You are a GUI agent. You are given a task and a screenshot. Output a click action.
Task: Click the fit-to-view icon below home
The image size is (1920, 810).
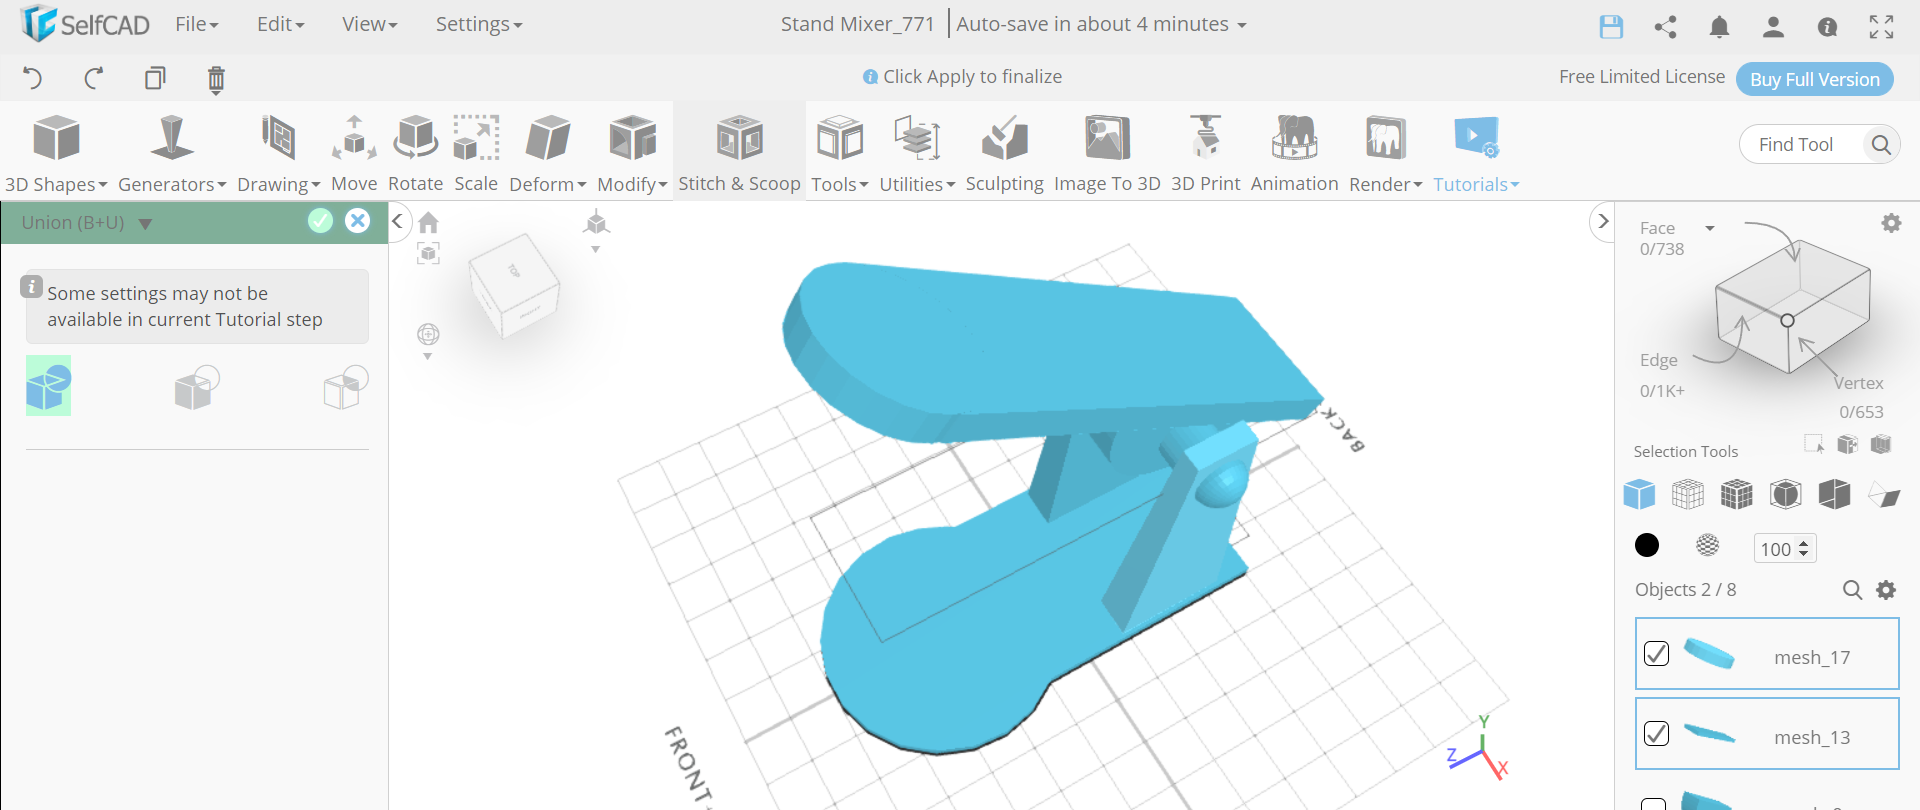[x=429, y=253]
